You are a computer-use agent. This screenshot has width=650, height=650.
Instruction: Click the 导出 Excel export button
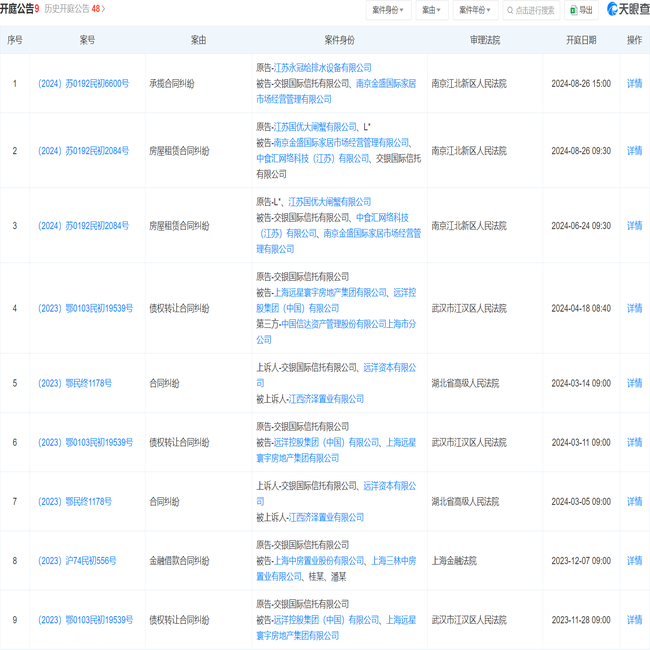click(x=581, y=10)
